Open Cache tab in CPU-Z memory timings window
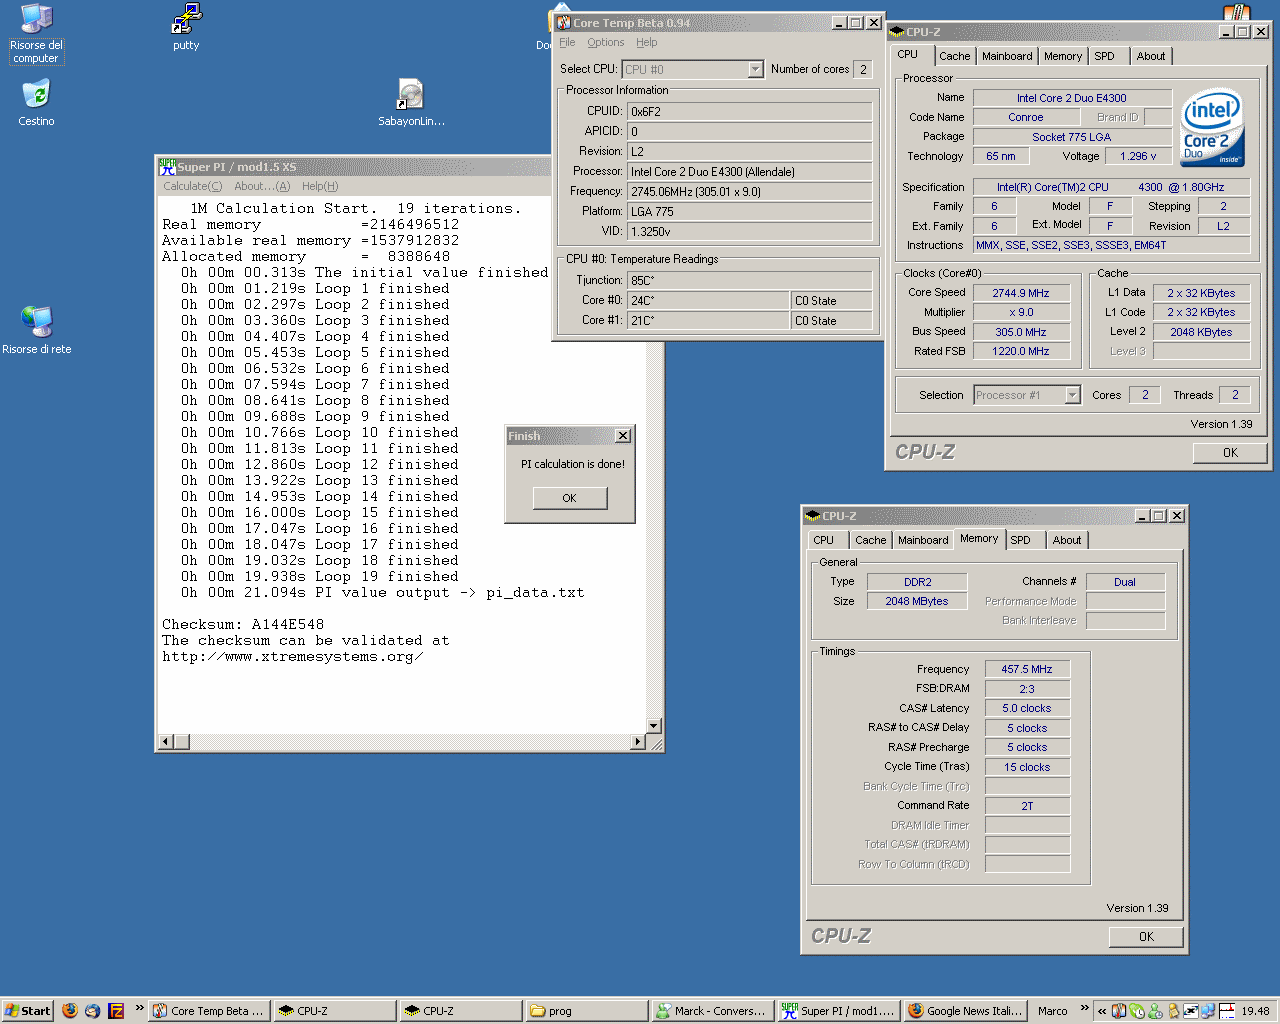This screenshot has height=1024, width=1280. [870, 540]
